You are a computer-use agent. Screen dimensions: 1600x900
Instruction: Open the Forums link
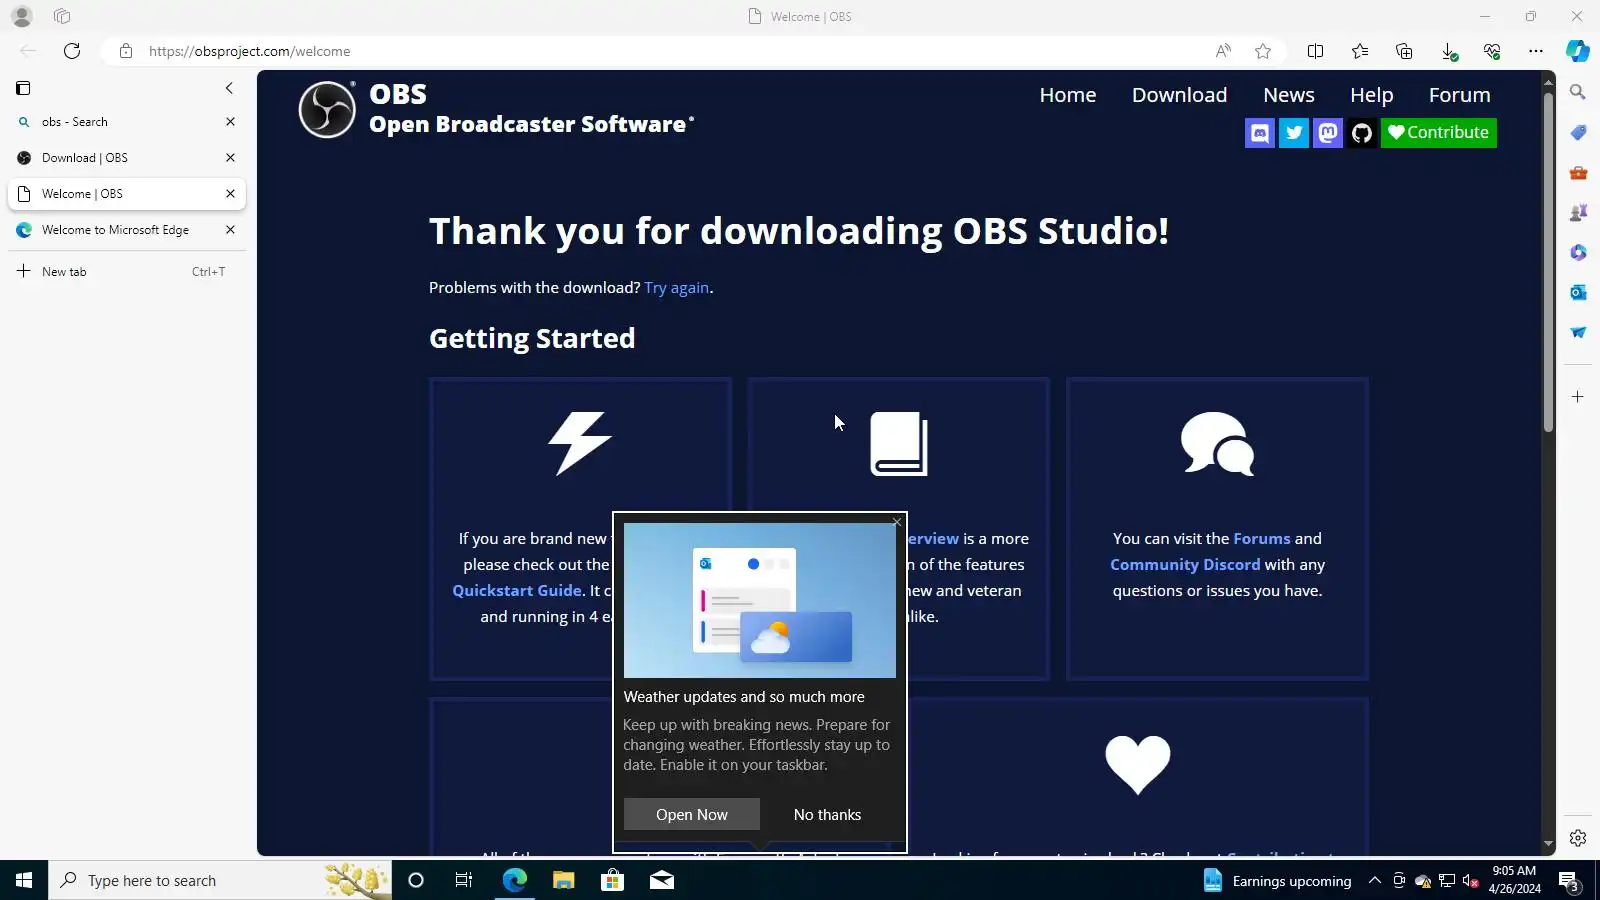tap(1262, 539)
